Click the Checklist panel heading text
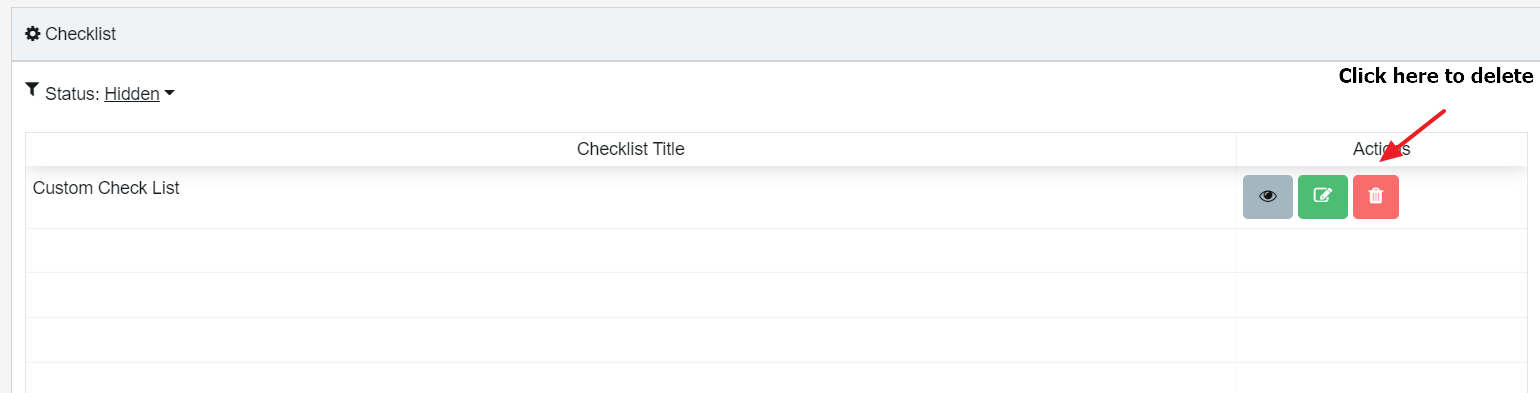This screenshot has height=393, width=1540. pyautogui.click(x=81, y=34)
